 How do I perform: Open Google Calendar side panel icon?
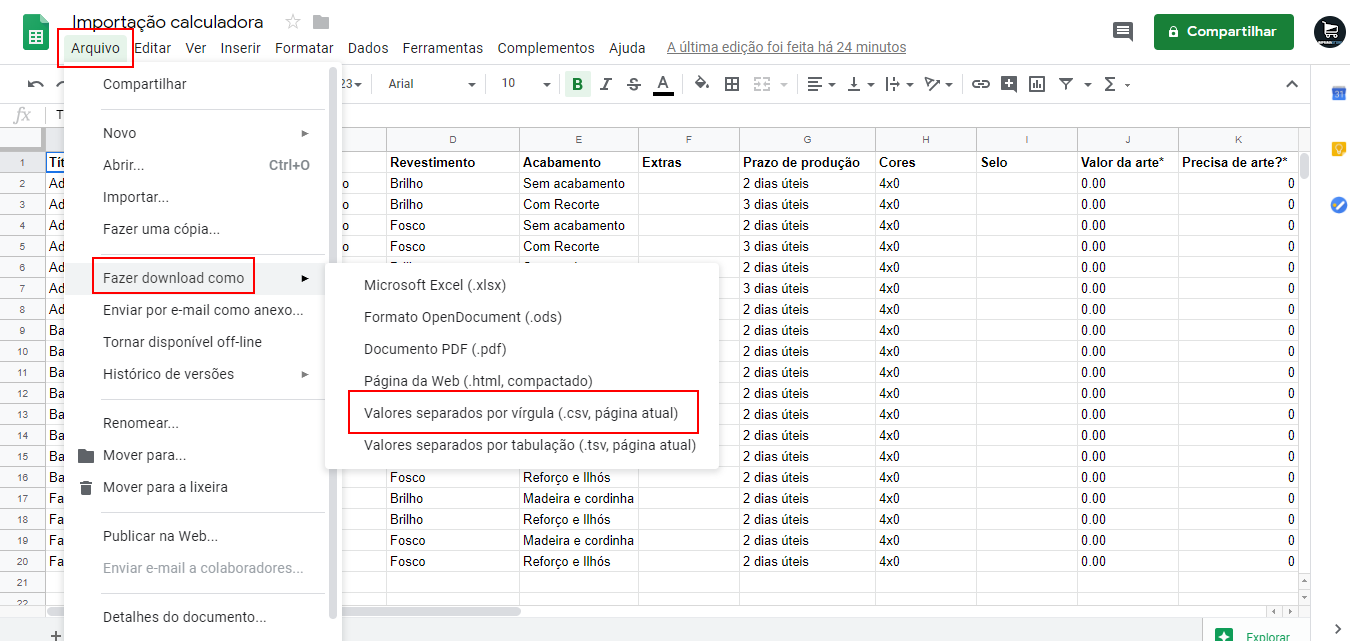[x=1338, y=94]
